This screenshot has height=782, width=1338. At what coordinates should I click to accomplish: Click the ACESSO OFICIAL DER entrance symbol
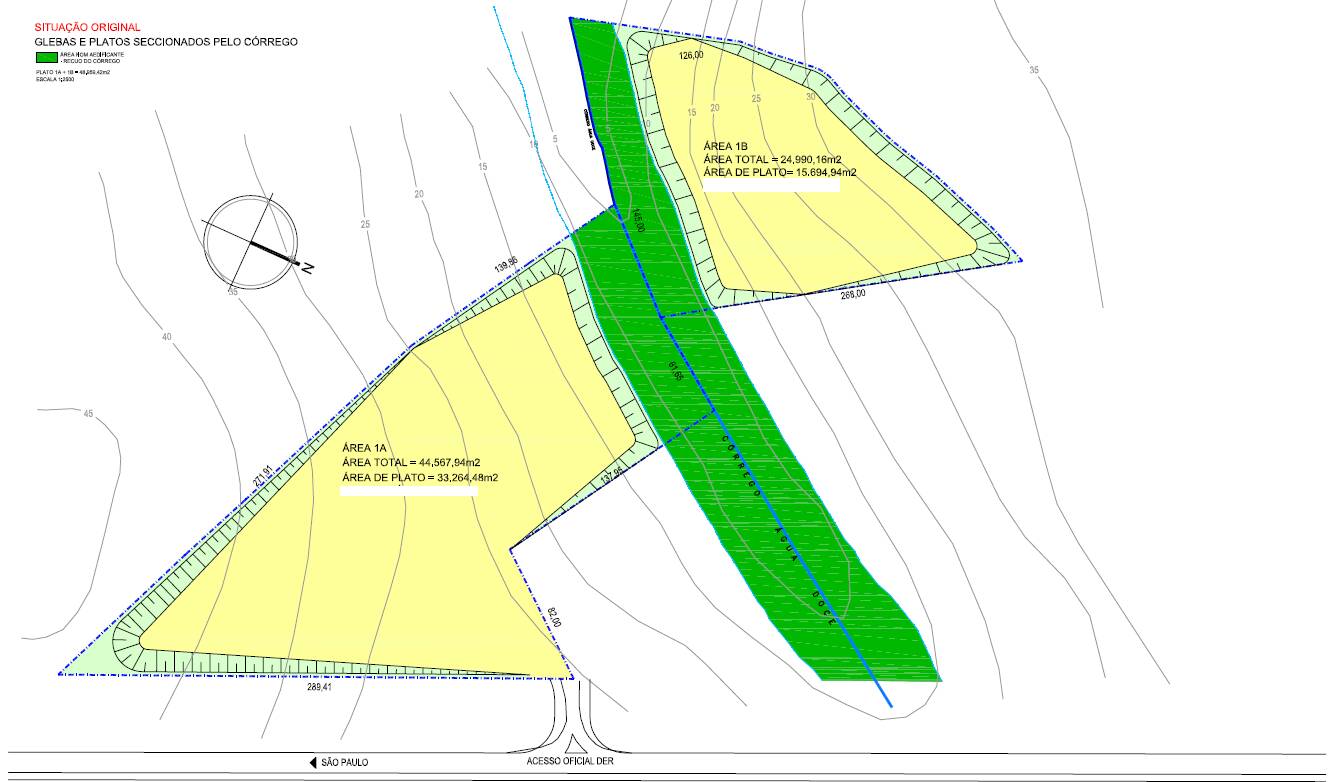coord(575,744)
